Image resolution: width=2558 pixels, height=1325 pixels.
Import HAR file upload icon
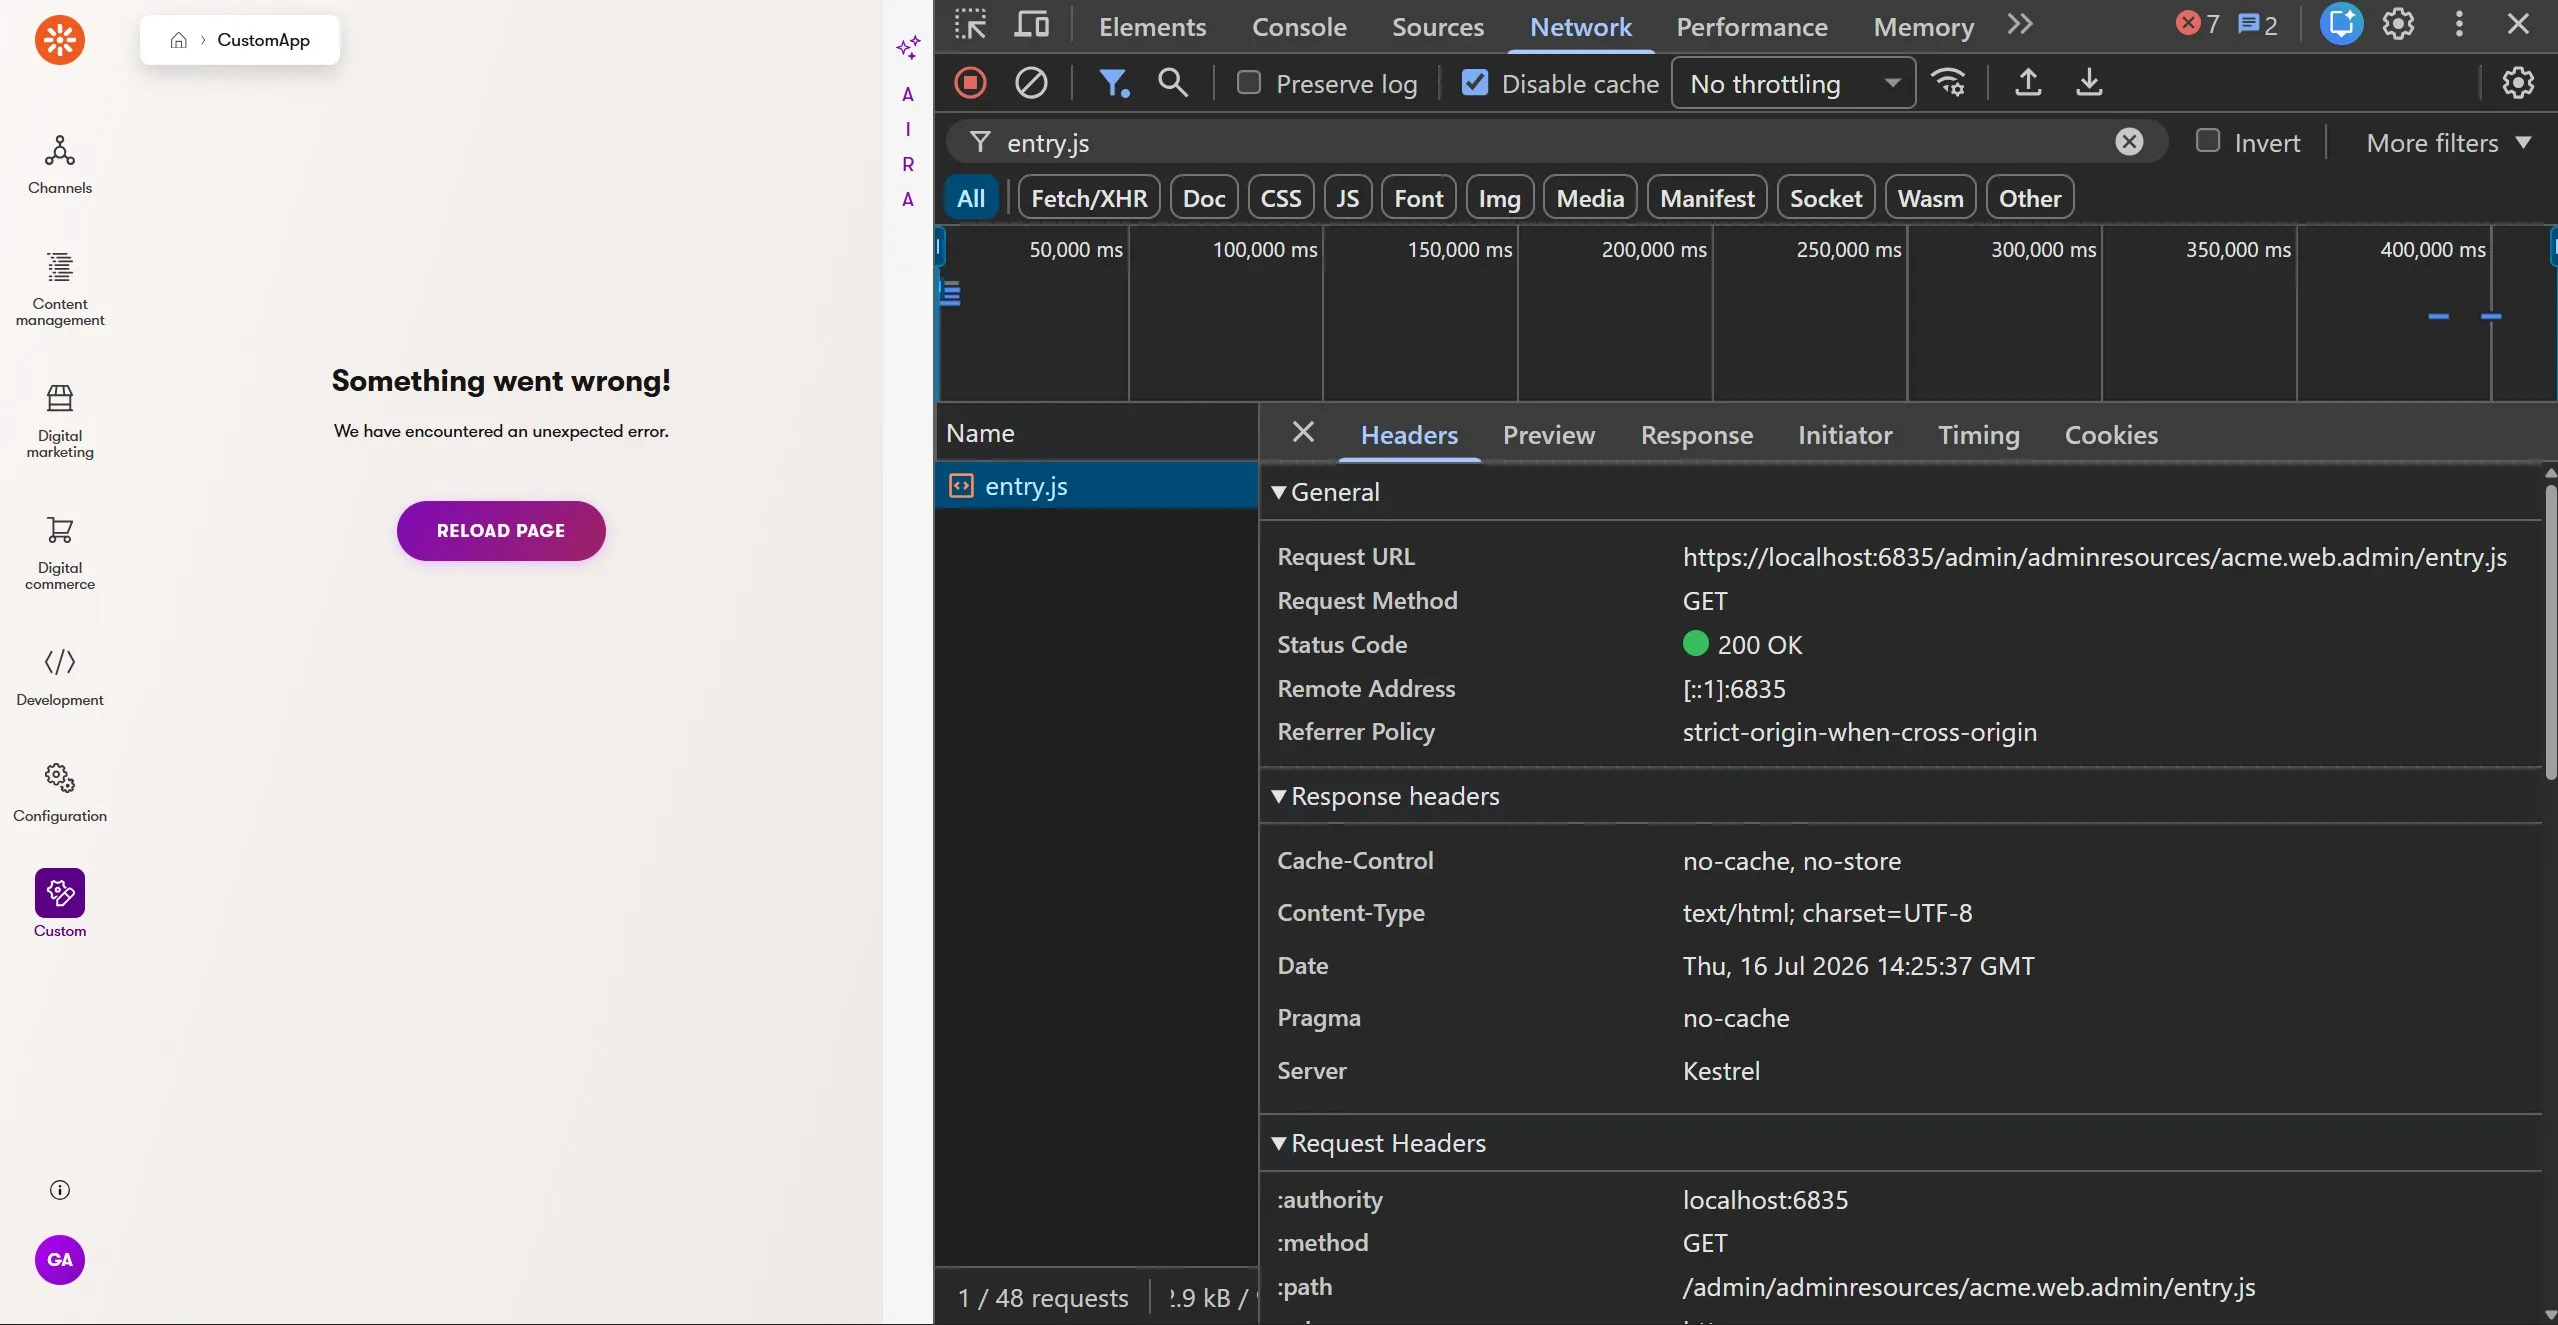(x=2028, y=83)
